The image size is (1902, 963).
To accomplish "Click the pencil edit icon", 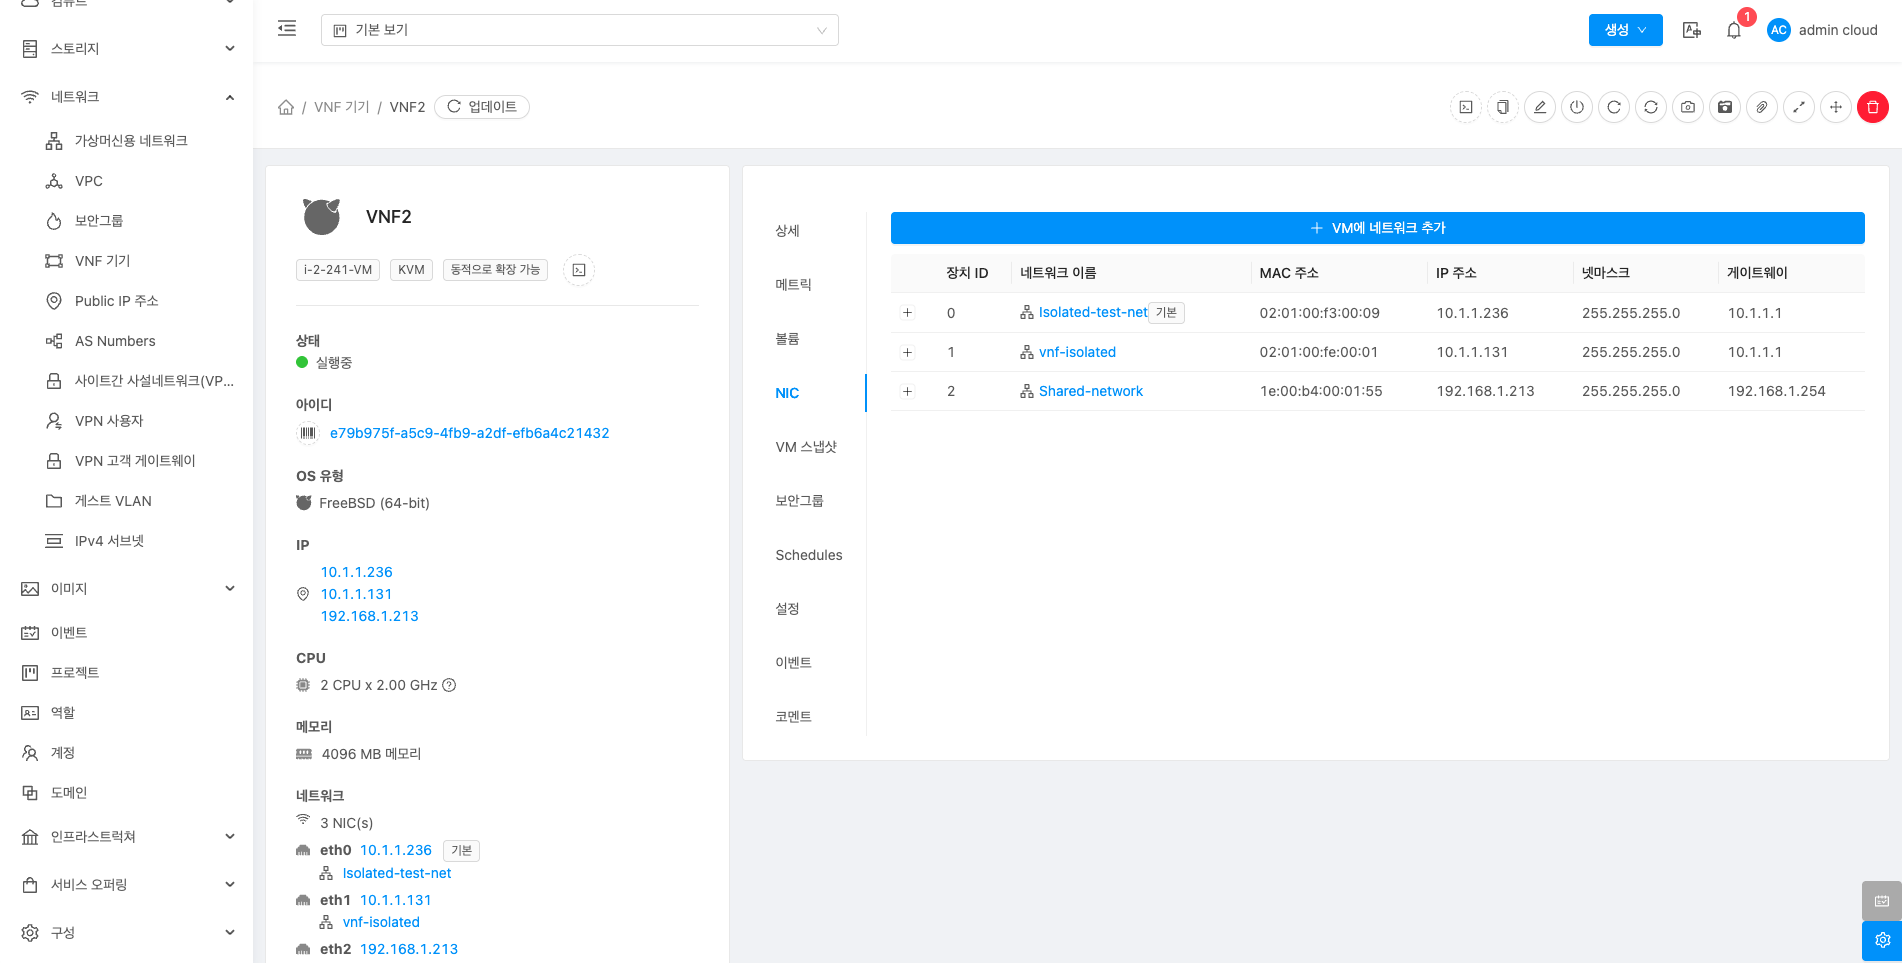I will click(1540, 107).
